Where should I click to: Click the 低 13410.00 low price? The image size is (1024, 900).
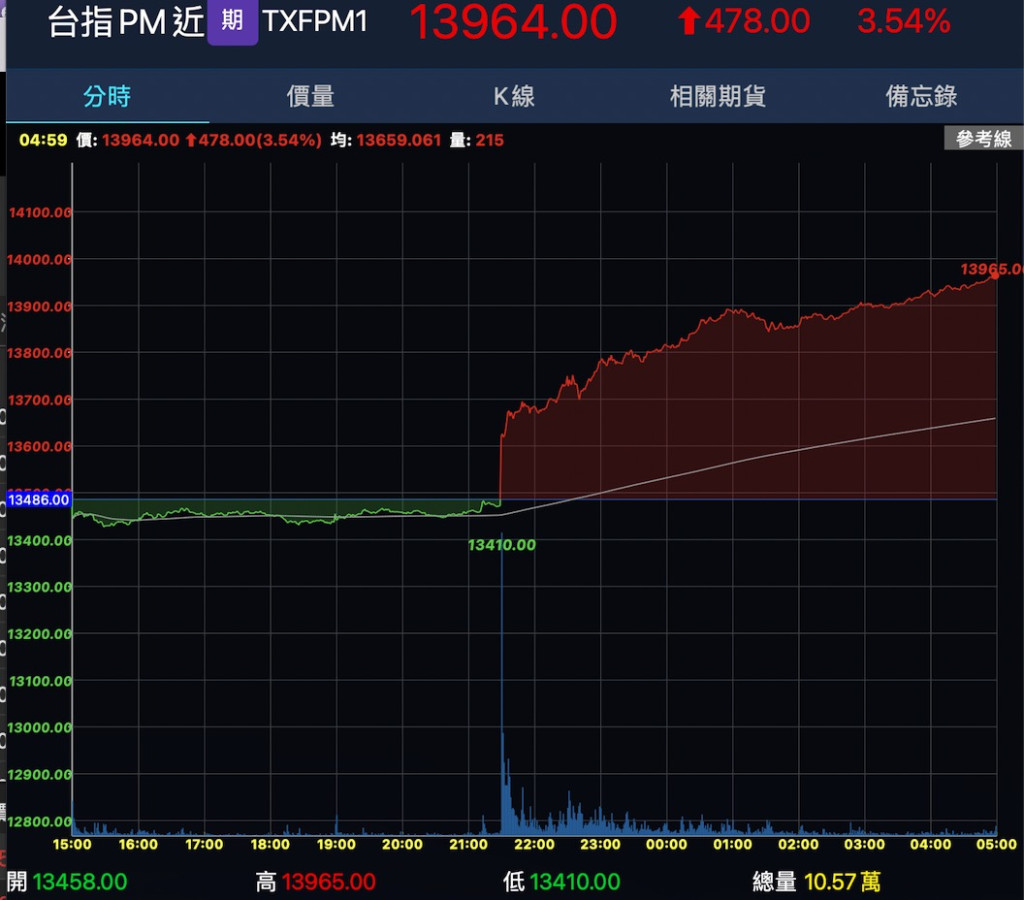pos(562,882)
